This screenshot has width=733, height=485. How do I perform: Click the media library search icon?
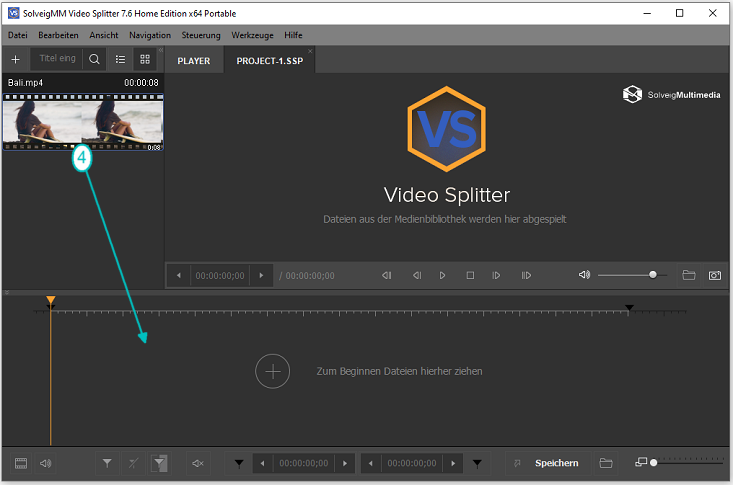coord(94,59)
